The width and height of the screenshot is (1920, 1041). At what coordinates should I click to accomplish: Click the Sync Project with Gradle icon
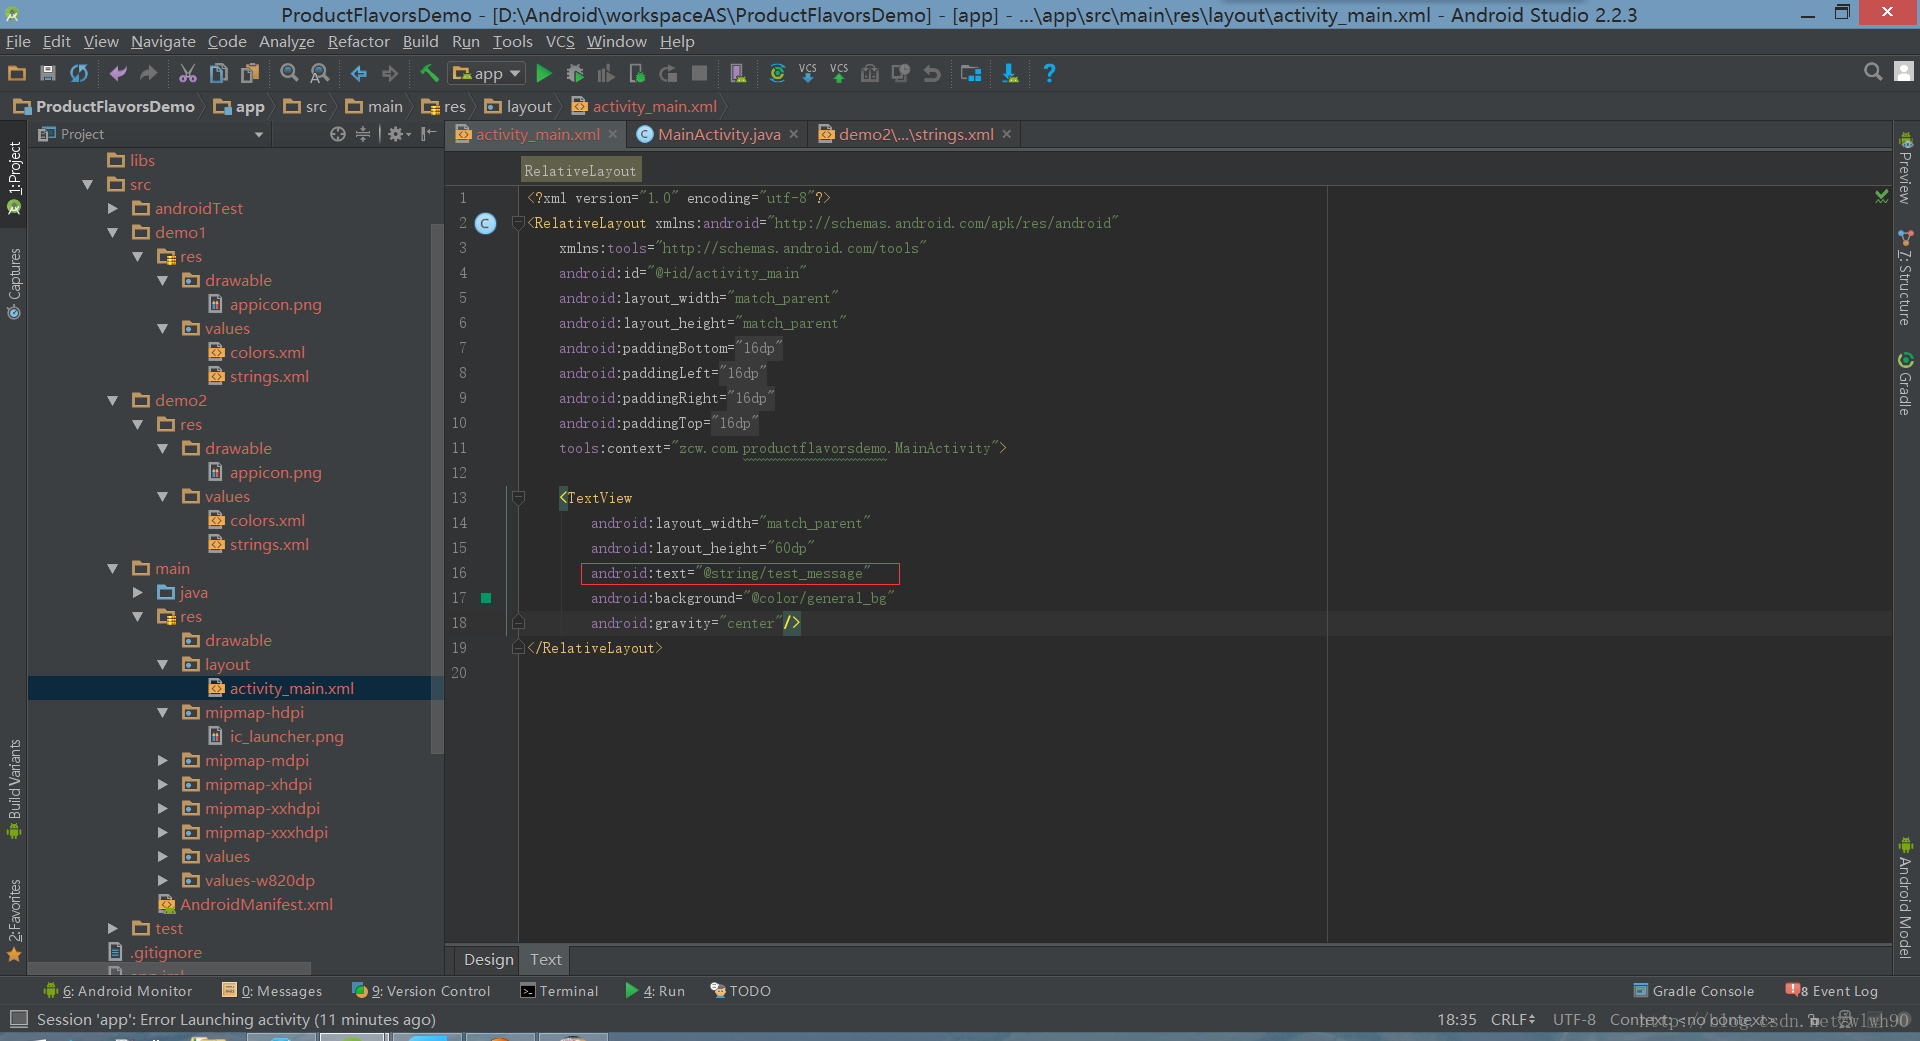(777, 73)
